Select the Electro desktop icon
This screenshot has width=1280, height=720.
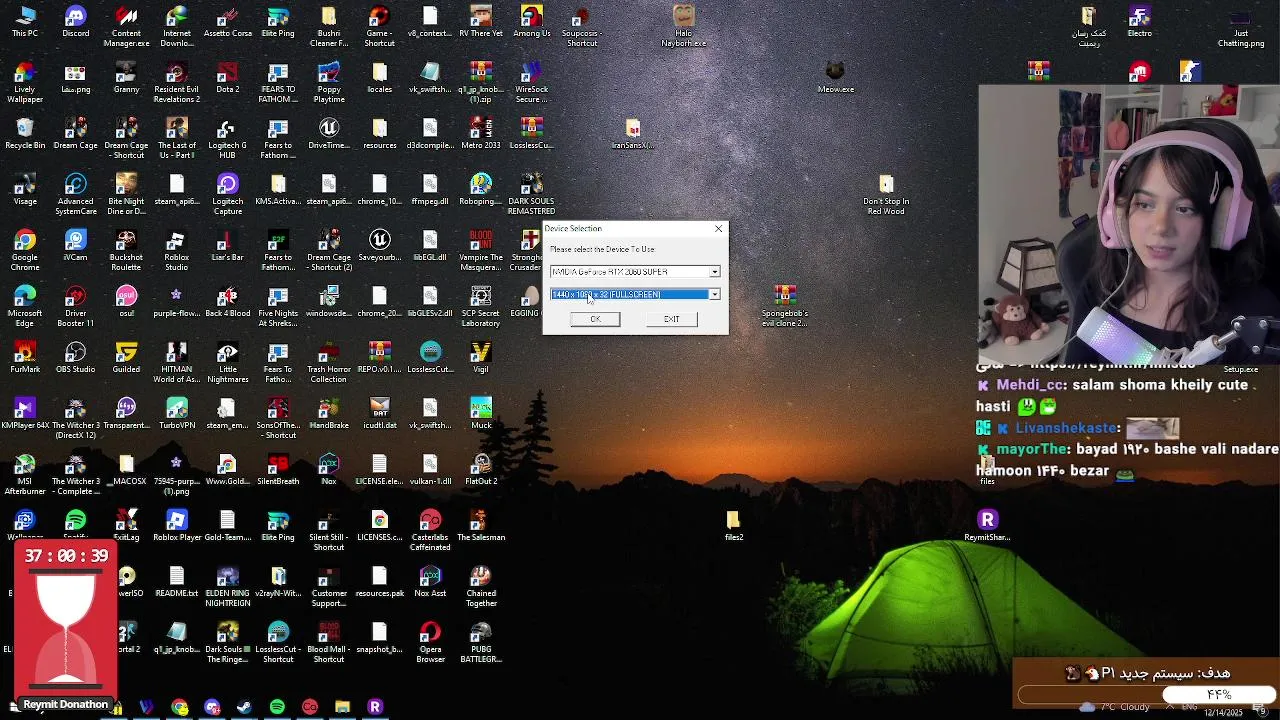point(1140,22)
